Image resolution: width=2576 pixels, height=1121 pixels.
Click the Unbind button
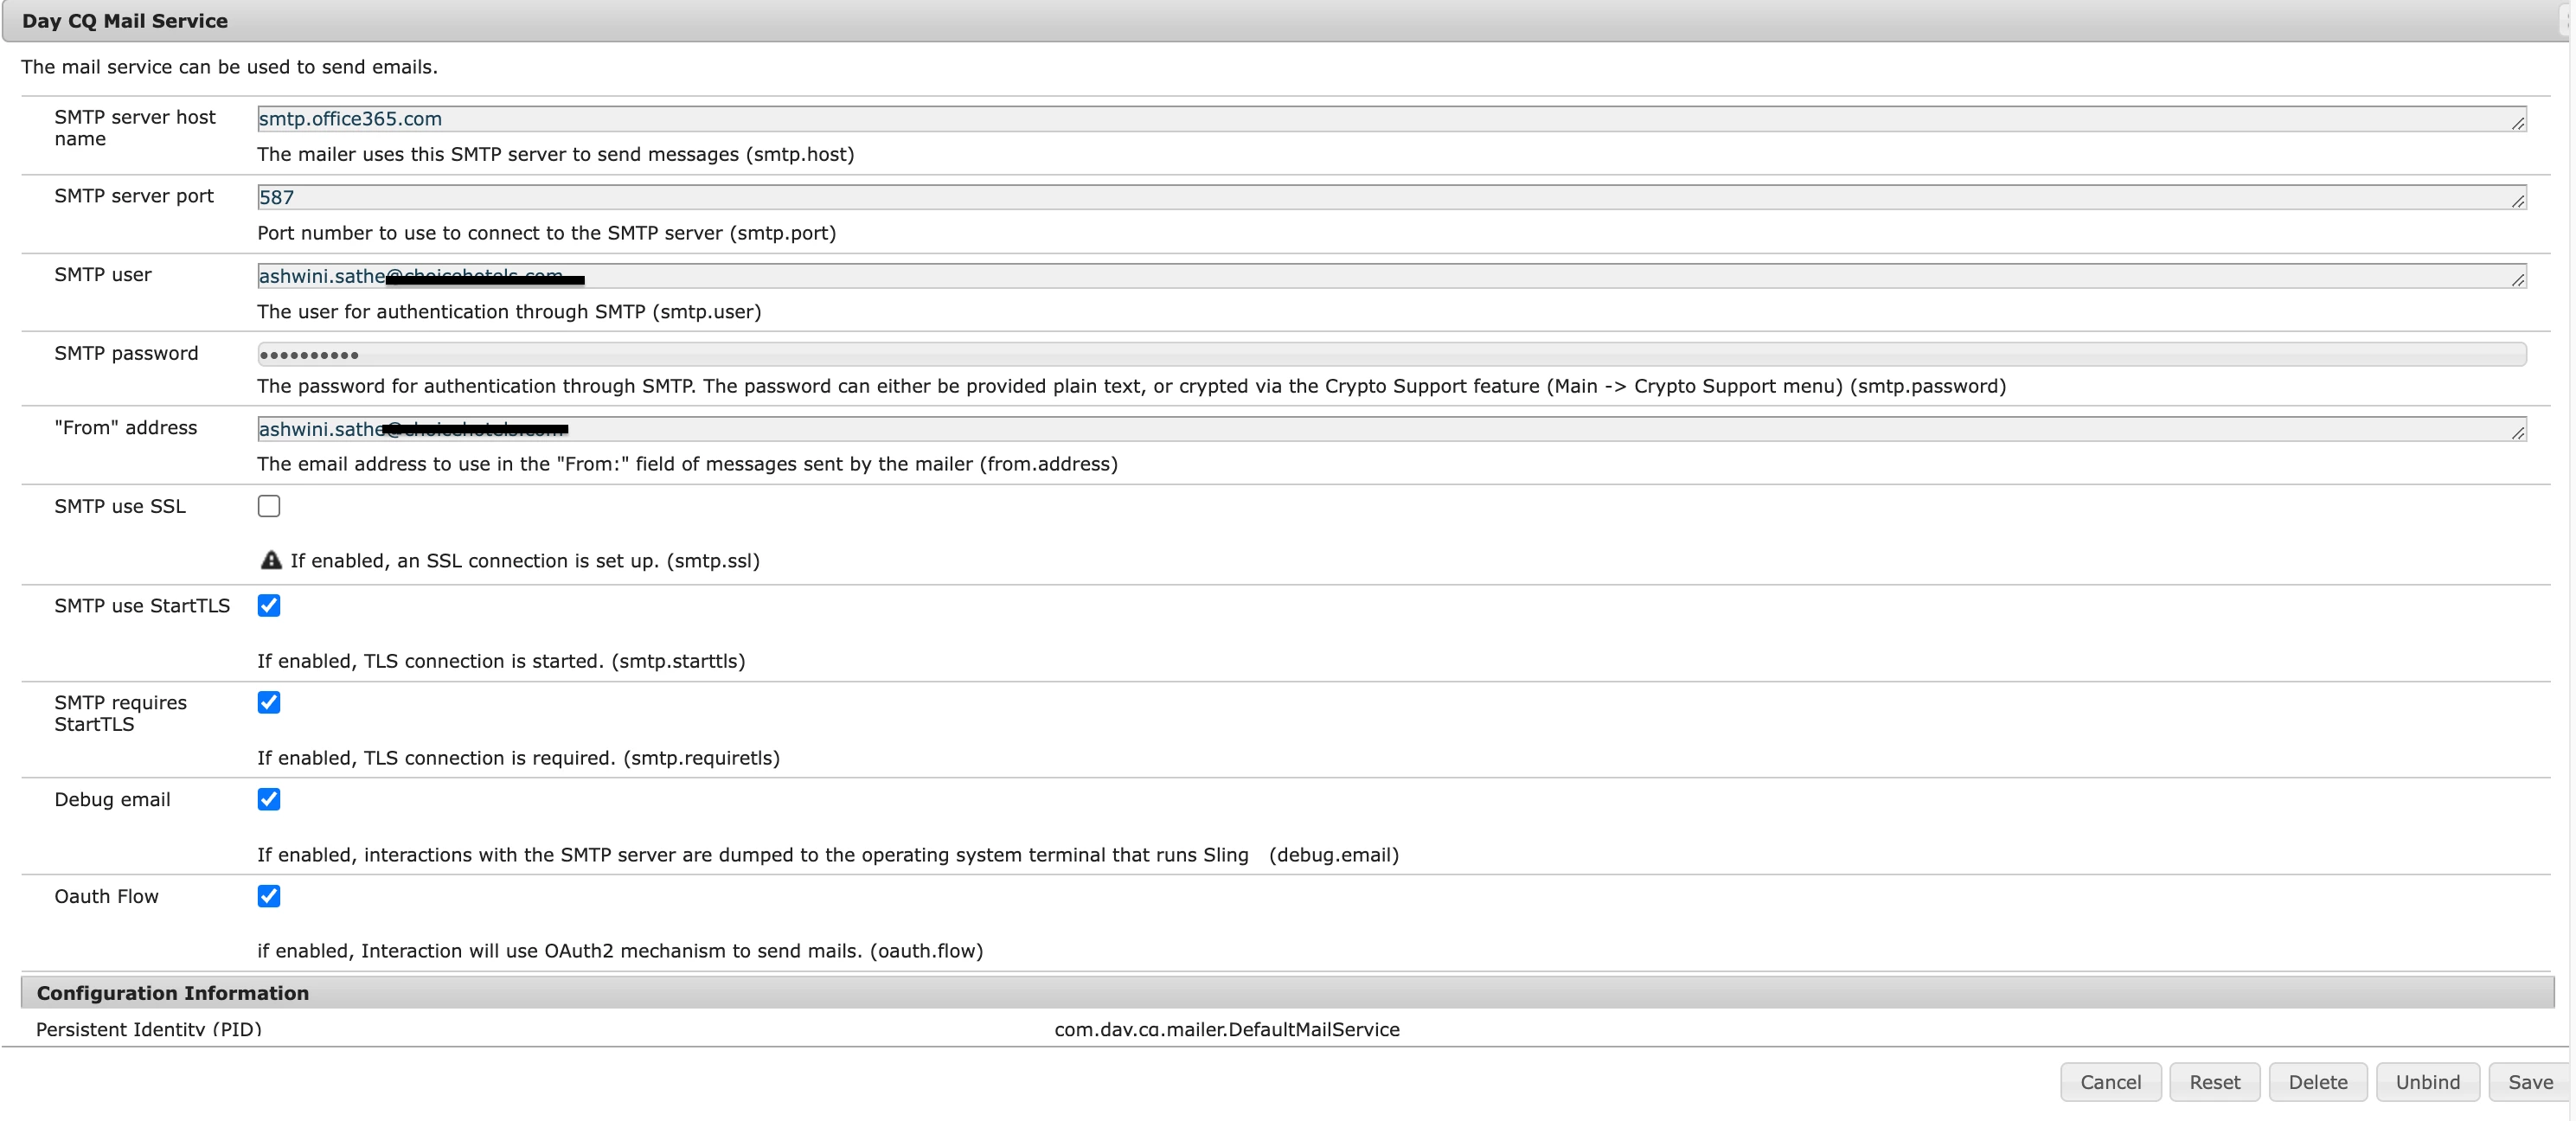click(x=2427, y=1082)
